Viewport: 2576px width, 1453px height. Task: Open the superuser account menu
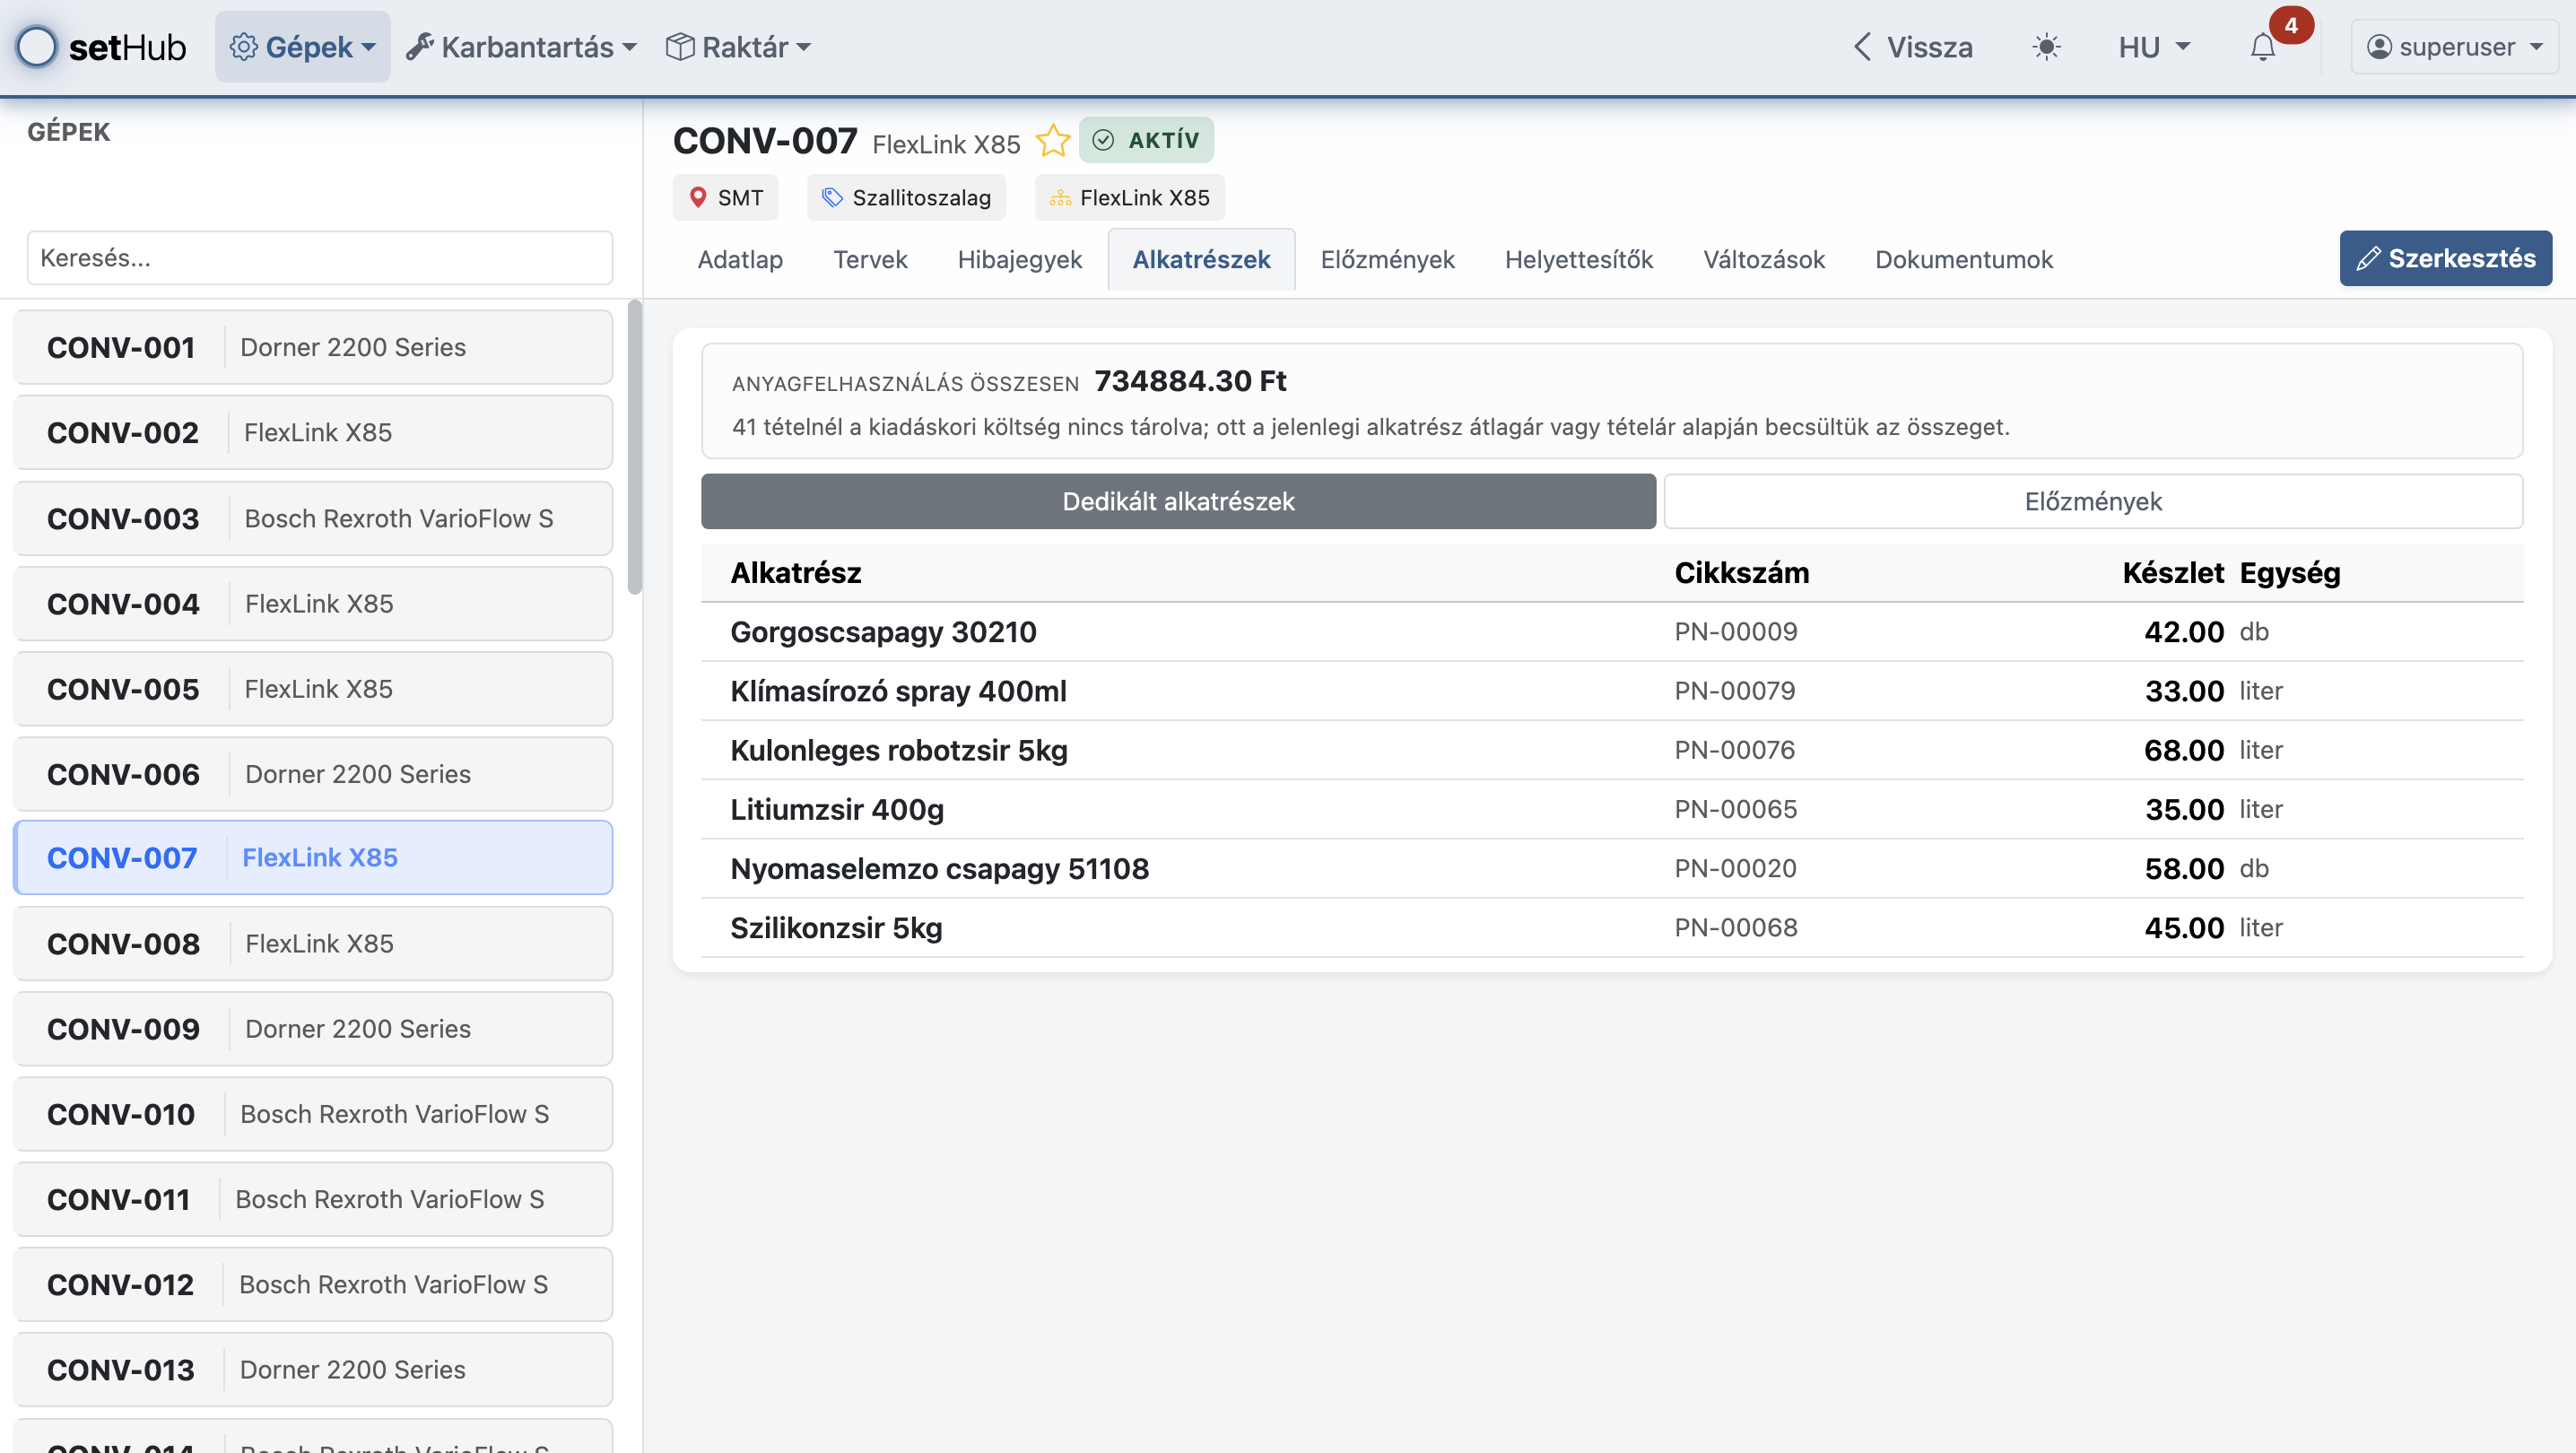click(2454, 47)
